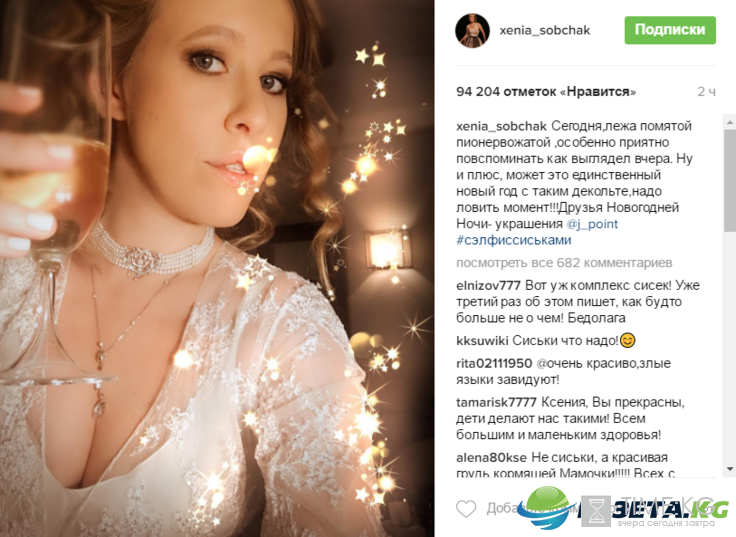Open commenter rita02111950 profile
Image resolution: width=736 pixels, height=537 pixels.
point(494,363)
